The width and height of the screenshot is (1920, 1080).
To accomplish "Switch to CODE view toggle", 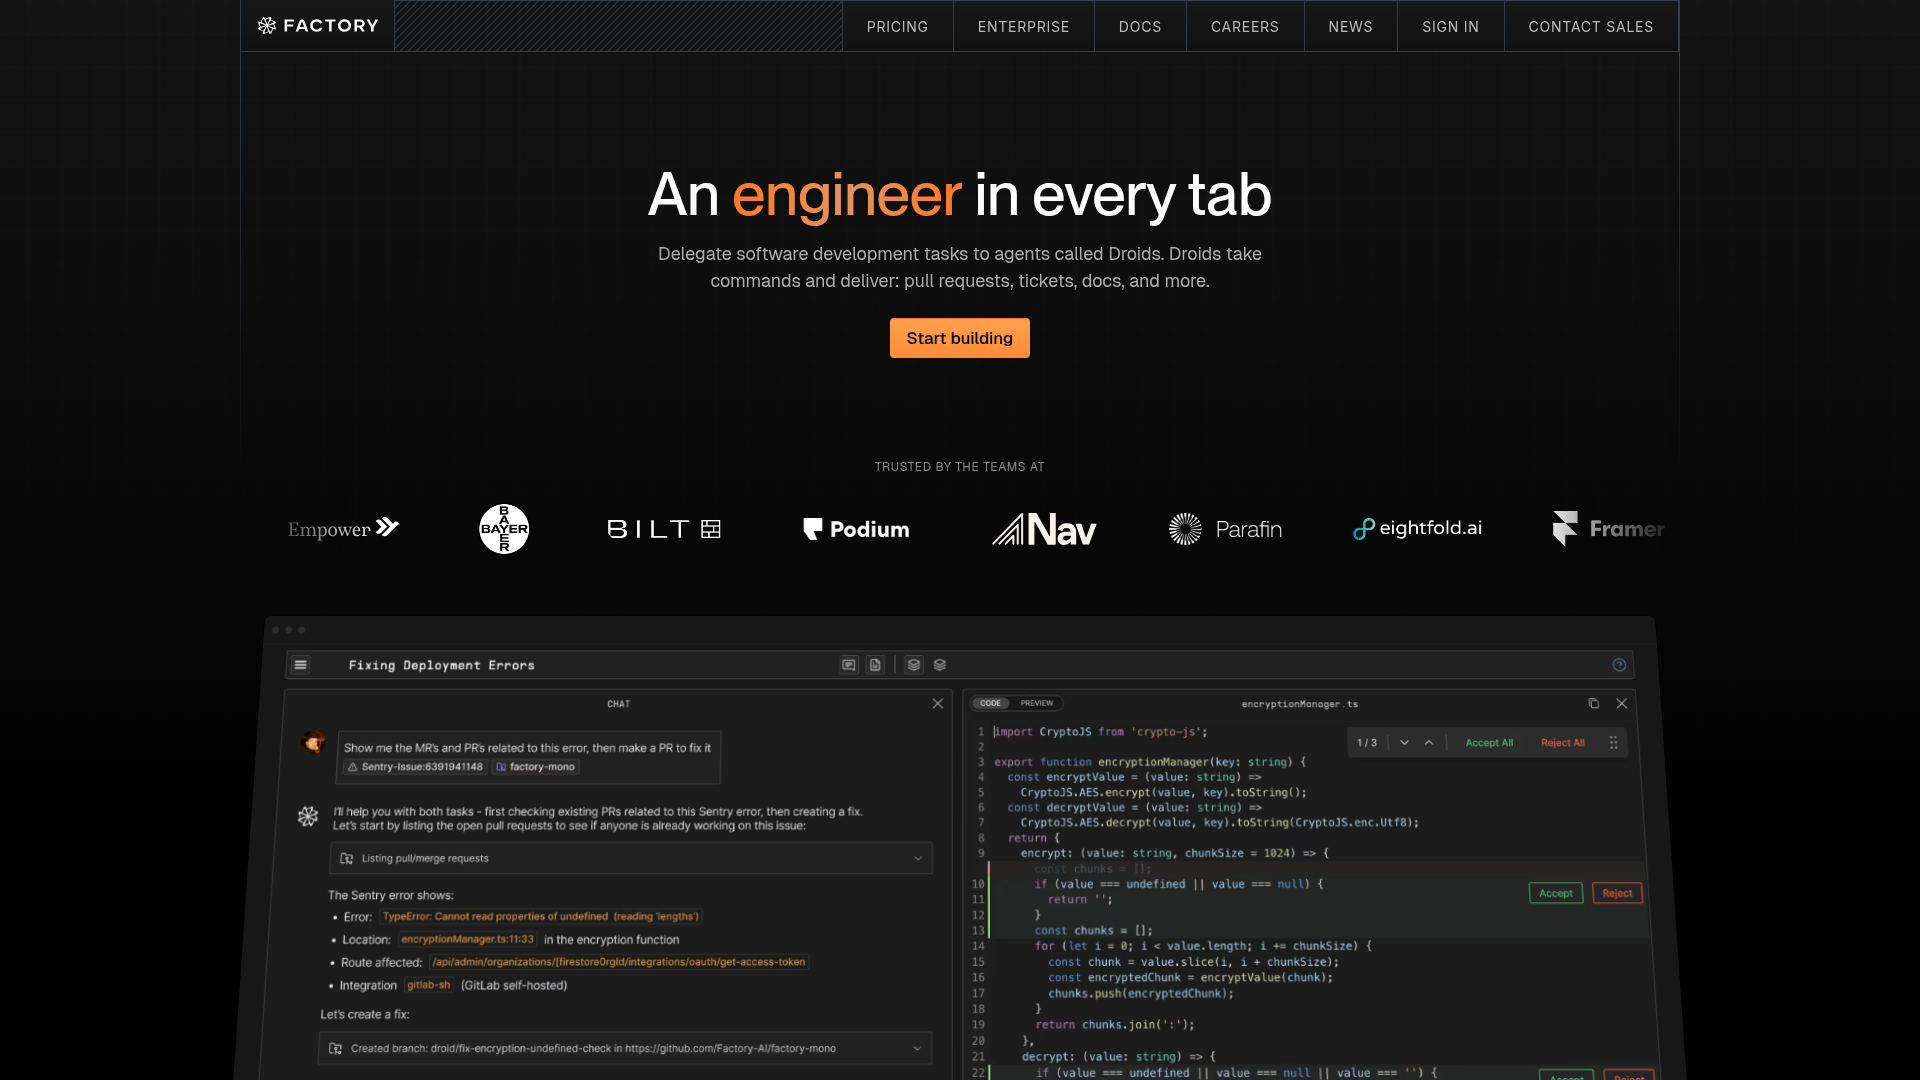I will (991, 704).
